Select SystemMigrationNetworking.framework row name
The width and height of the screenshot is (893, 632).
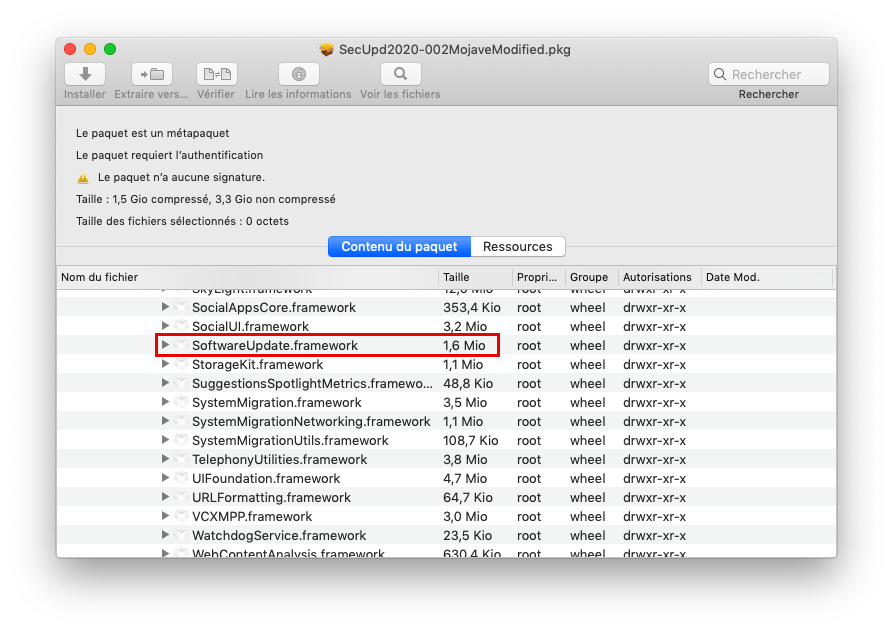click(x=311, y=422)
